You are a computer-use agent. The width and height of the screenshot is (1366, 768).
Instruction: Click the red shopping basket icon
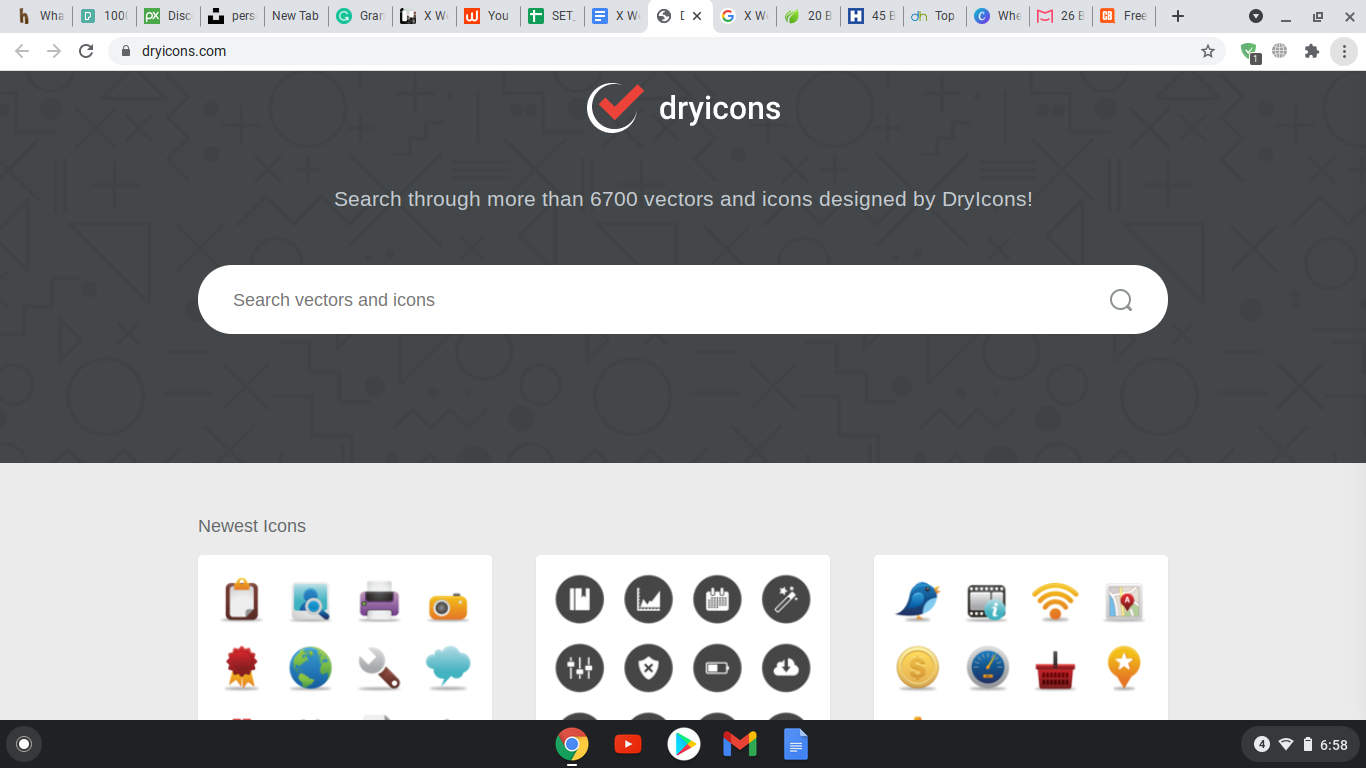pyautogui.click(x=1055, y=671)
